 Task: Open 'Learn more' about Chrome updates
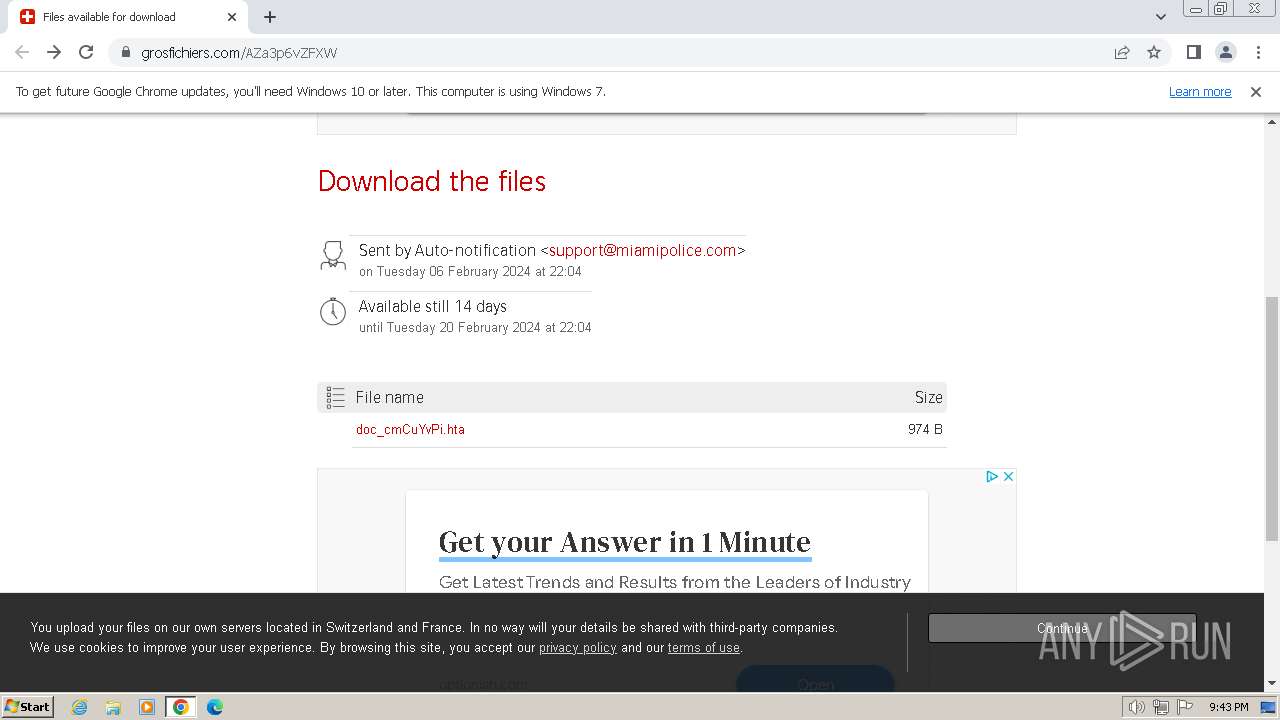(x=1200, y=91)
